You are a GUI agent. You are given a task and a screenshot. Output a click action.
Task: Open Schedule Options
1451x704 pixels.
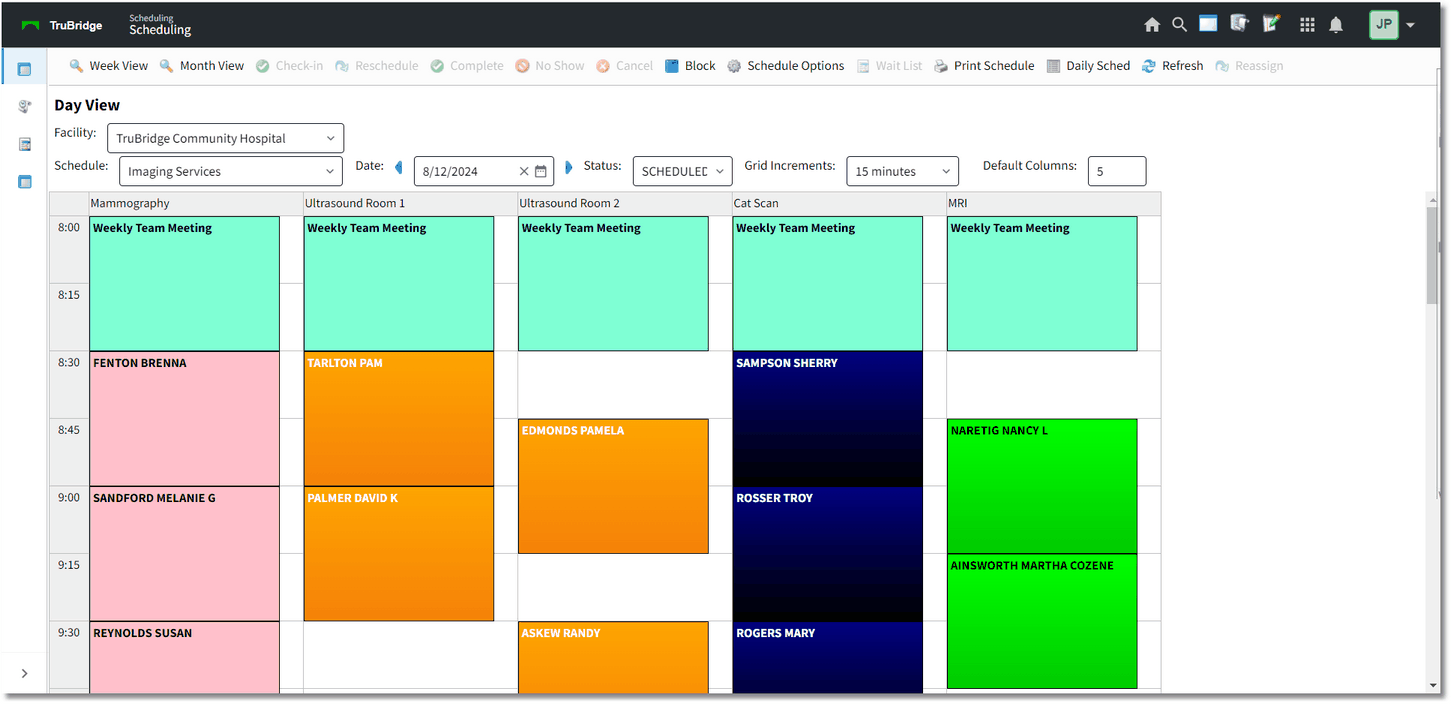786,66
